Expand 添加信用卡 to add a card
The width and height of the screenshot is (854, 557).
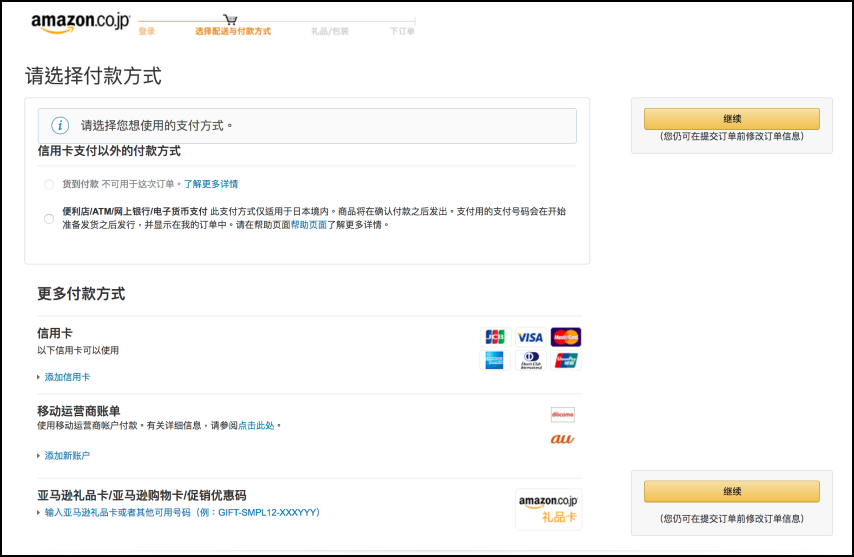coord(66,377)
